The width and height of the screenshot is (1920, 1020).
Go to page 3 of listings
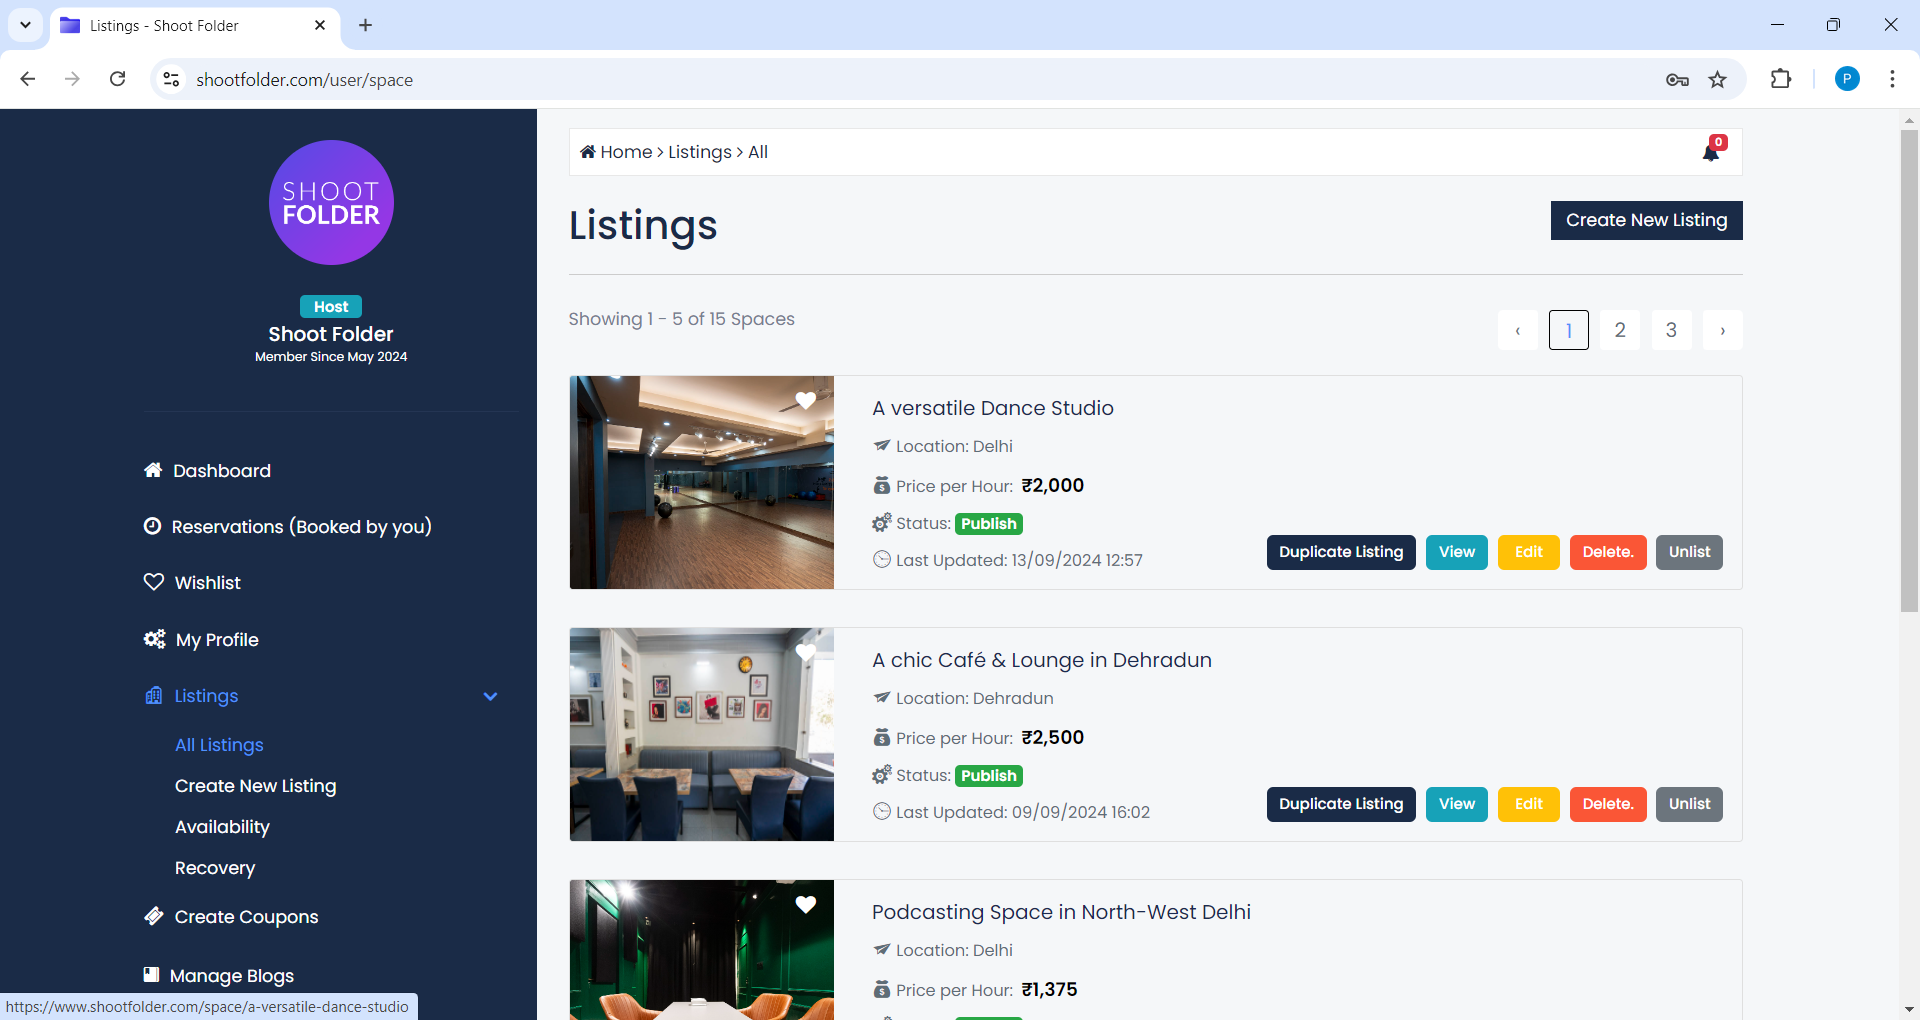tap(1671, 330)
